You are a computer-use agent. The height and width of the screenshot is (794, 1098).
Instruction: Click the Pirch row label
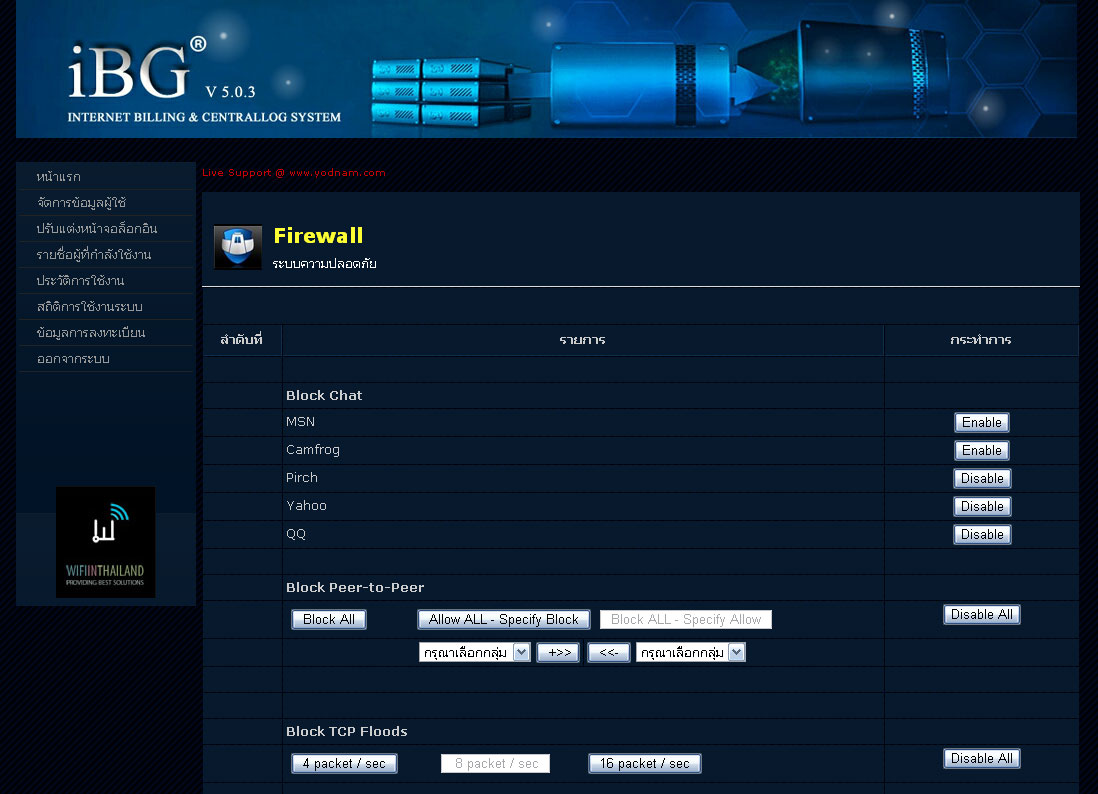pyautogui.click(x=302, y=478)
